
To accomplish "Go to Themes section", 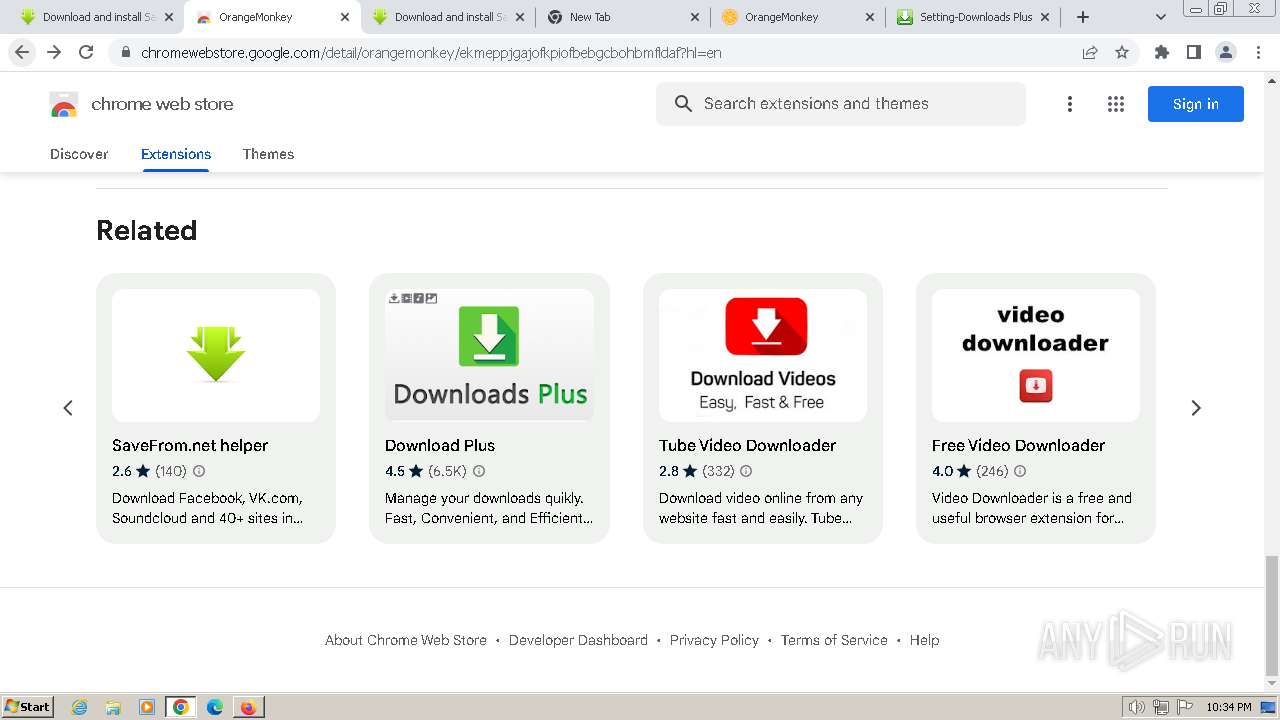I will click(x=268, y=154).
